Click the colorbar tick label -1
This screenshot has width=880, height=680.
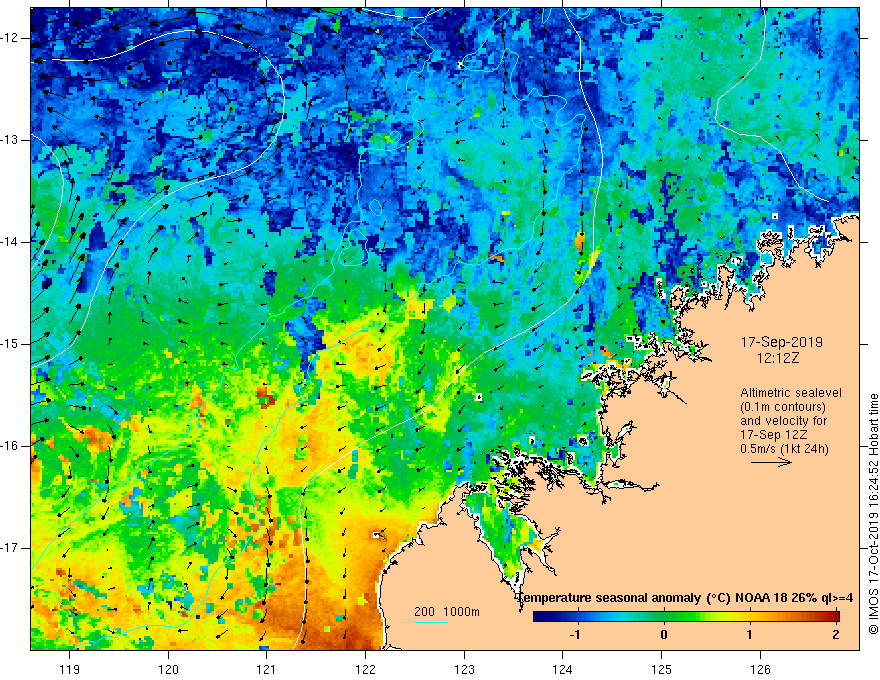(x=575, y=635)
